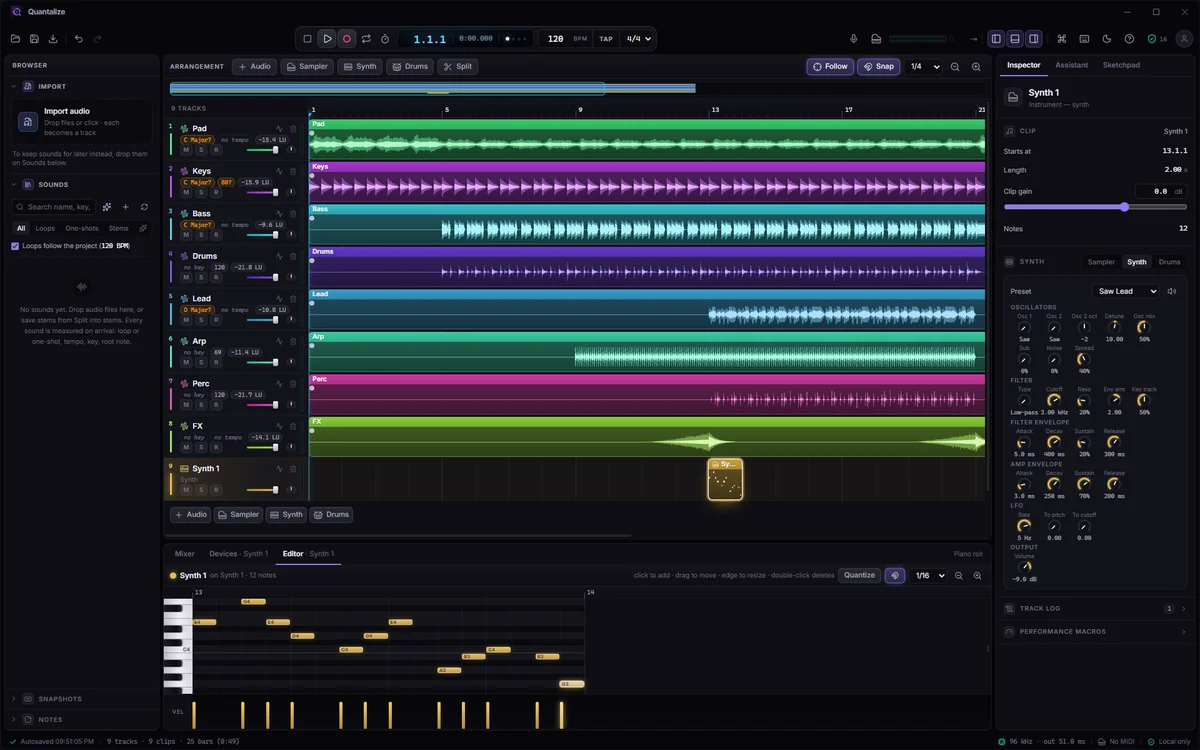The height and width of the screenshot is (750, 1200).
Task: Click the green shield icon showing 16
Action: pos(1156,39)
